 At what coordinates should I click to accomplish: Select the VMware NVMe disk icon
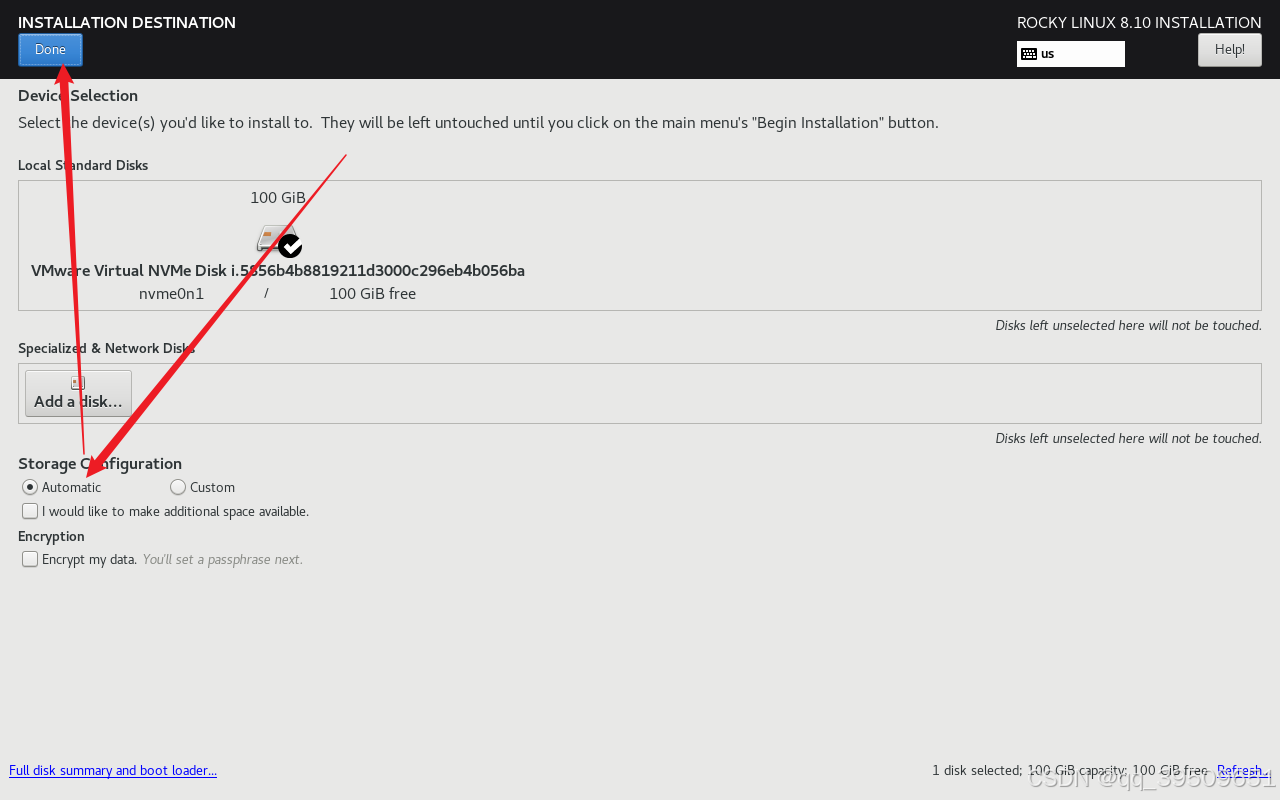pyautogui.click(x=278, y=240)
